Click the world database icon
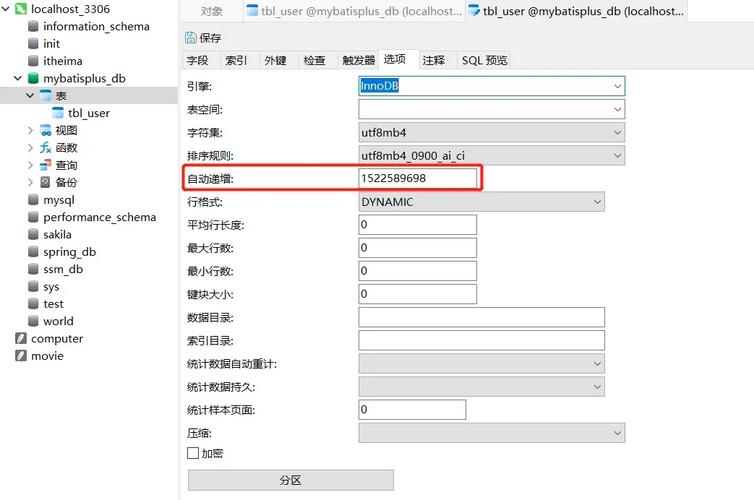The width and height of the screenshot is (754, 500). [x=33, y=321]
